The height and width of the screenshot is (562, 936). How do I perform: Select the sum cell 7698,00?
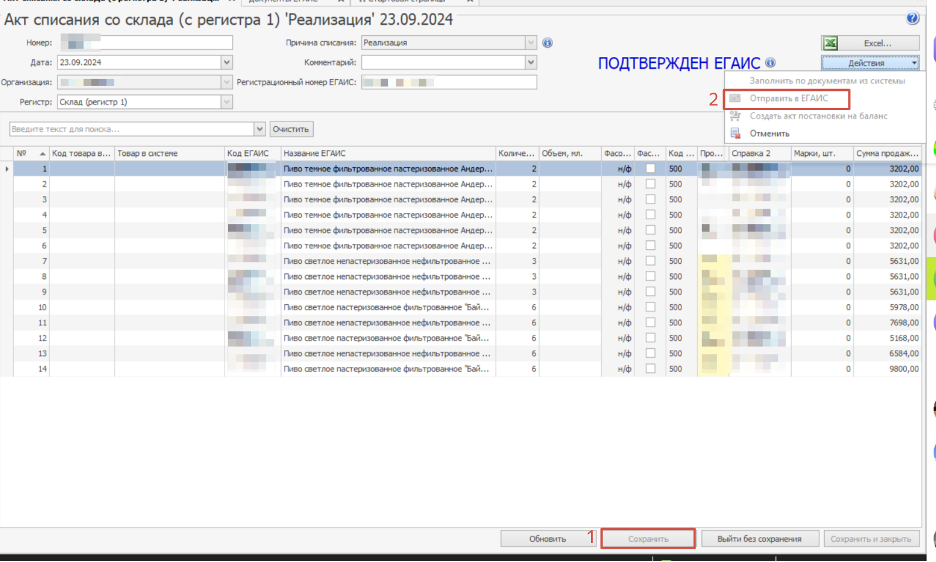tap(886, 323)
